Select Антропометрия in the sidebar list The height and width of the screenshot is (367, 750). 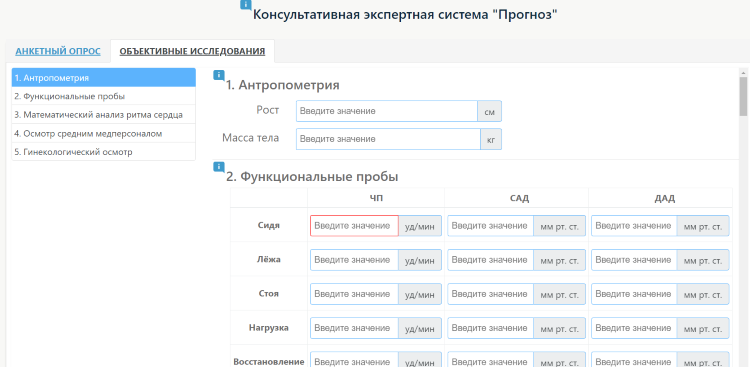pyautogui.click(x=104, y=78)
